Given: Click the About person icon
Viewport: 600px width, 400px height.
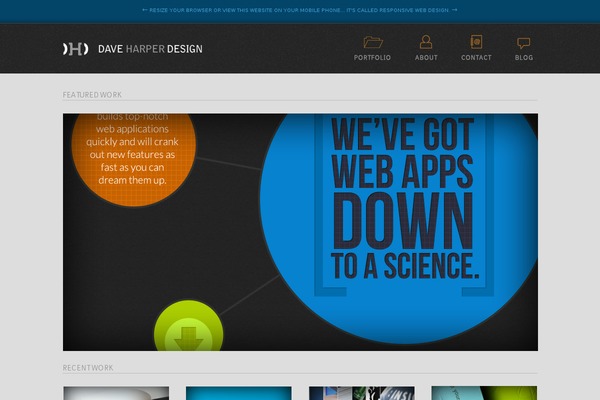Looking at the screenshot, I should tap(426, 42).
